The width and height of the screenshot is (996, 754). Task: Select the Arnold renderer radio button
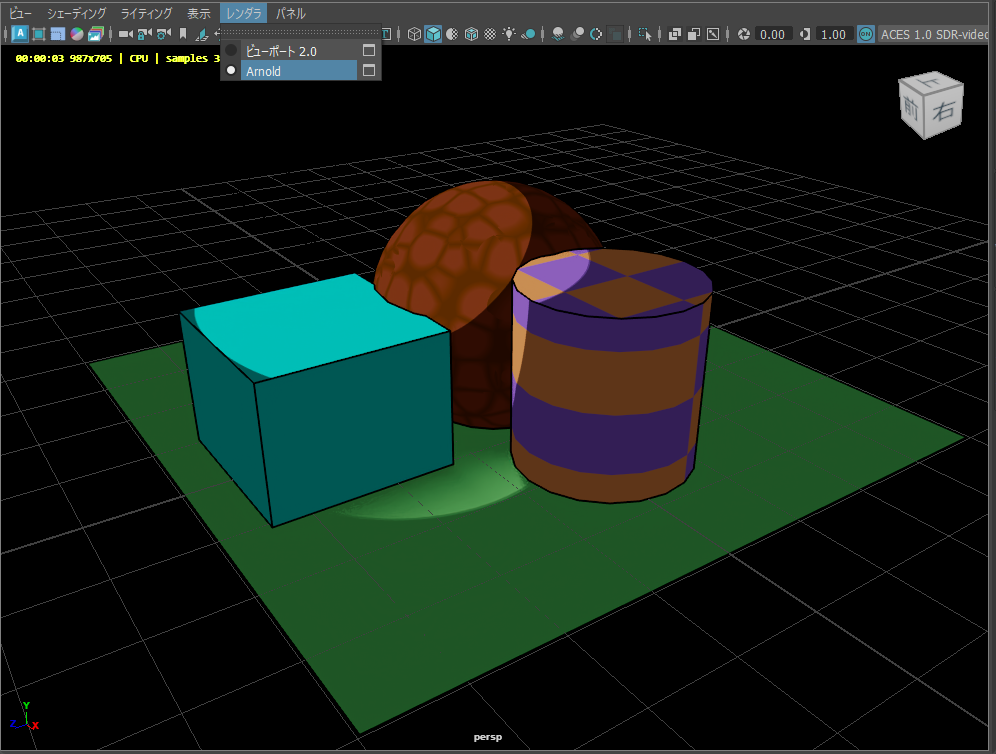click(x=231, y=71)
